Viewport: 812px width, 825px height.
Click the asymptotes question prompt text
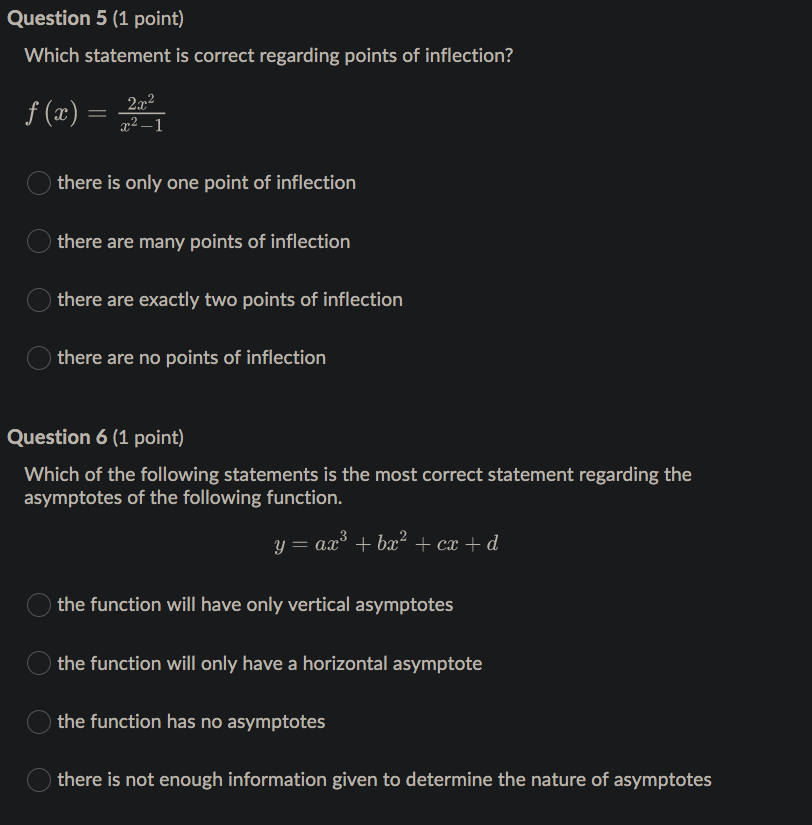(357, 485)
